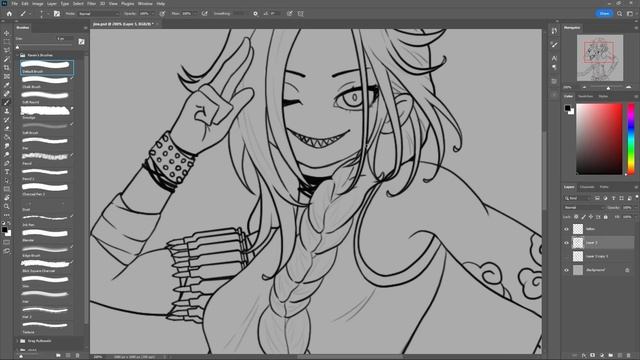Viewport: 640px width, 360px height.
Task: Open the Edit menu
Action: pos(25,4)
